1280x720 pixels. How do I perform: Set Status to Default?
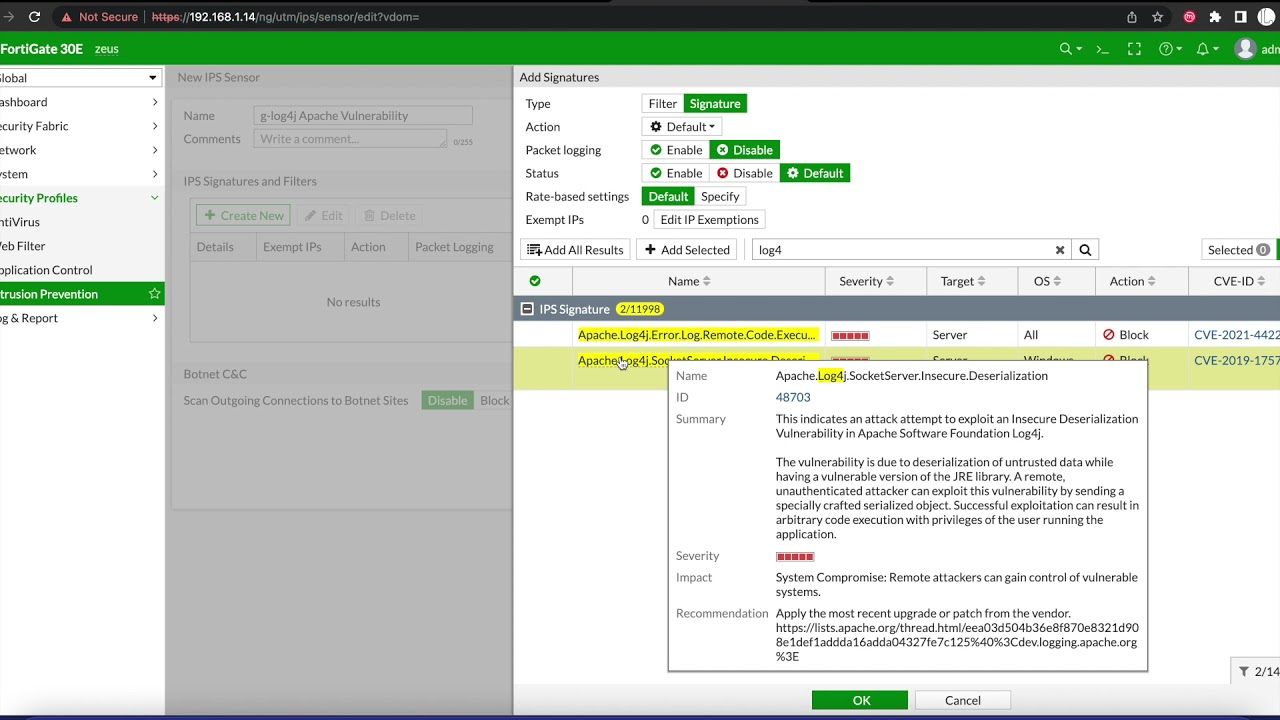(815, 173)
